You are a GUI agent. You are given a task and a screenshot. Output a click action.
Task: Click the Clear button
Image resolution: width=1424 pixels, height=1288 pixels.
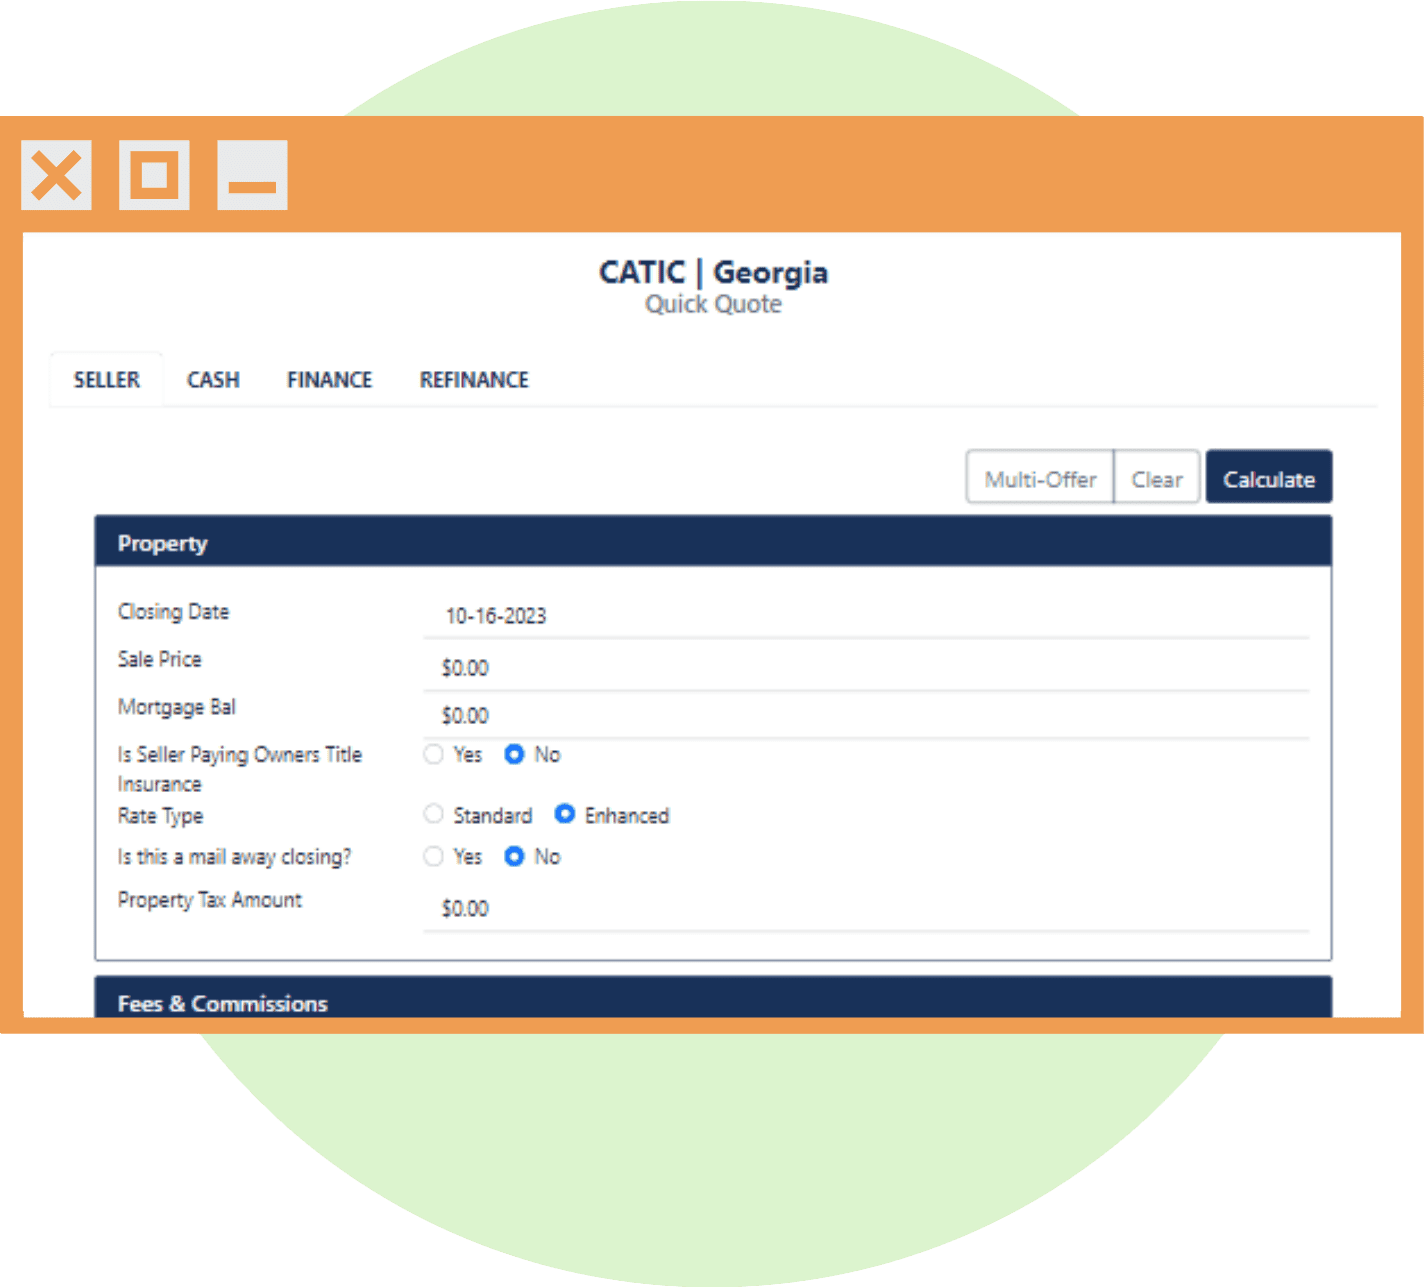[1157, 477]
